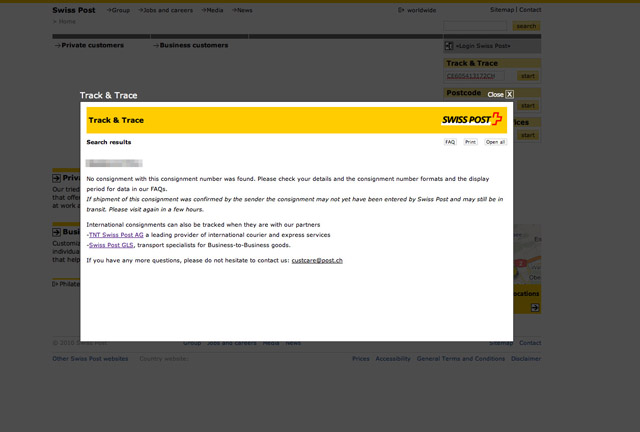Click the blurred consignment number in results
Image resolution: width=640 pixels, height=432 pixels.
pyautogui.click(x=114, y=163)
